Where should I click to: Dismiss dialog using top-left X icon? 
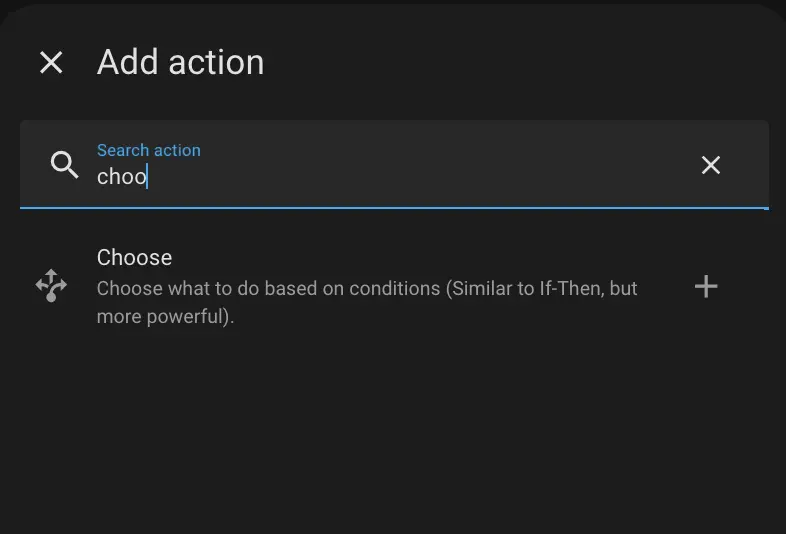[x=51, y=63]
